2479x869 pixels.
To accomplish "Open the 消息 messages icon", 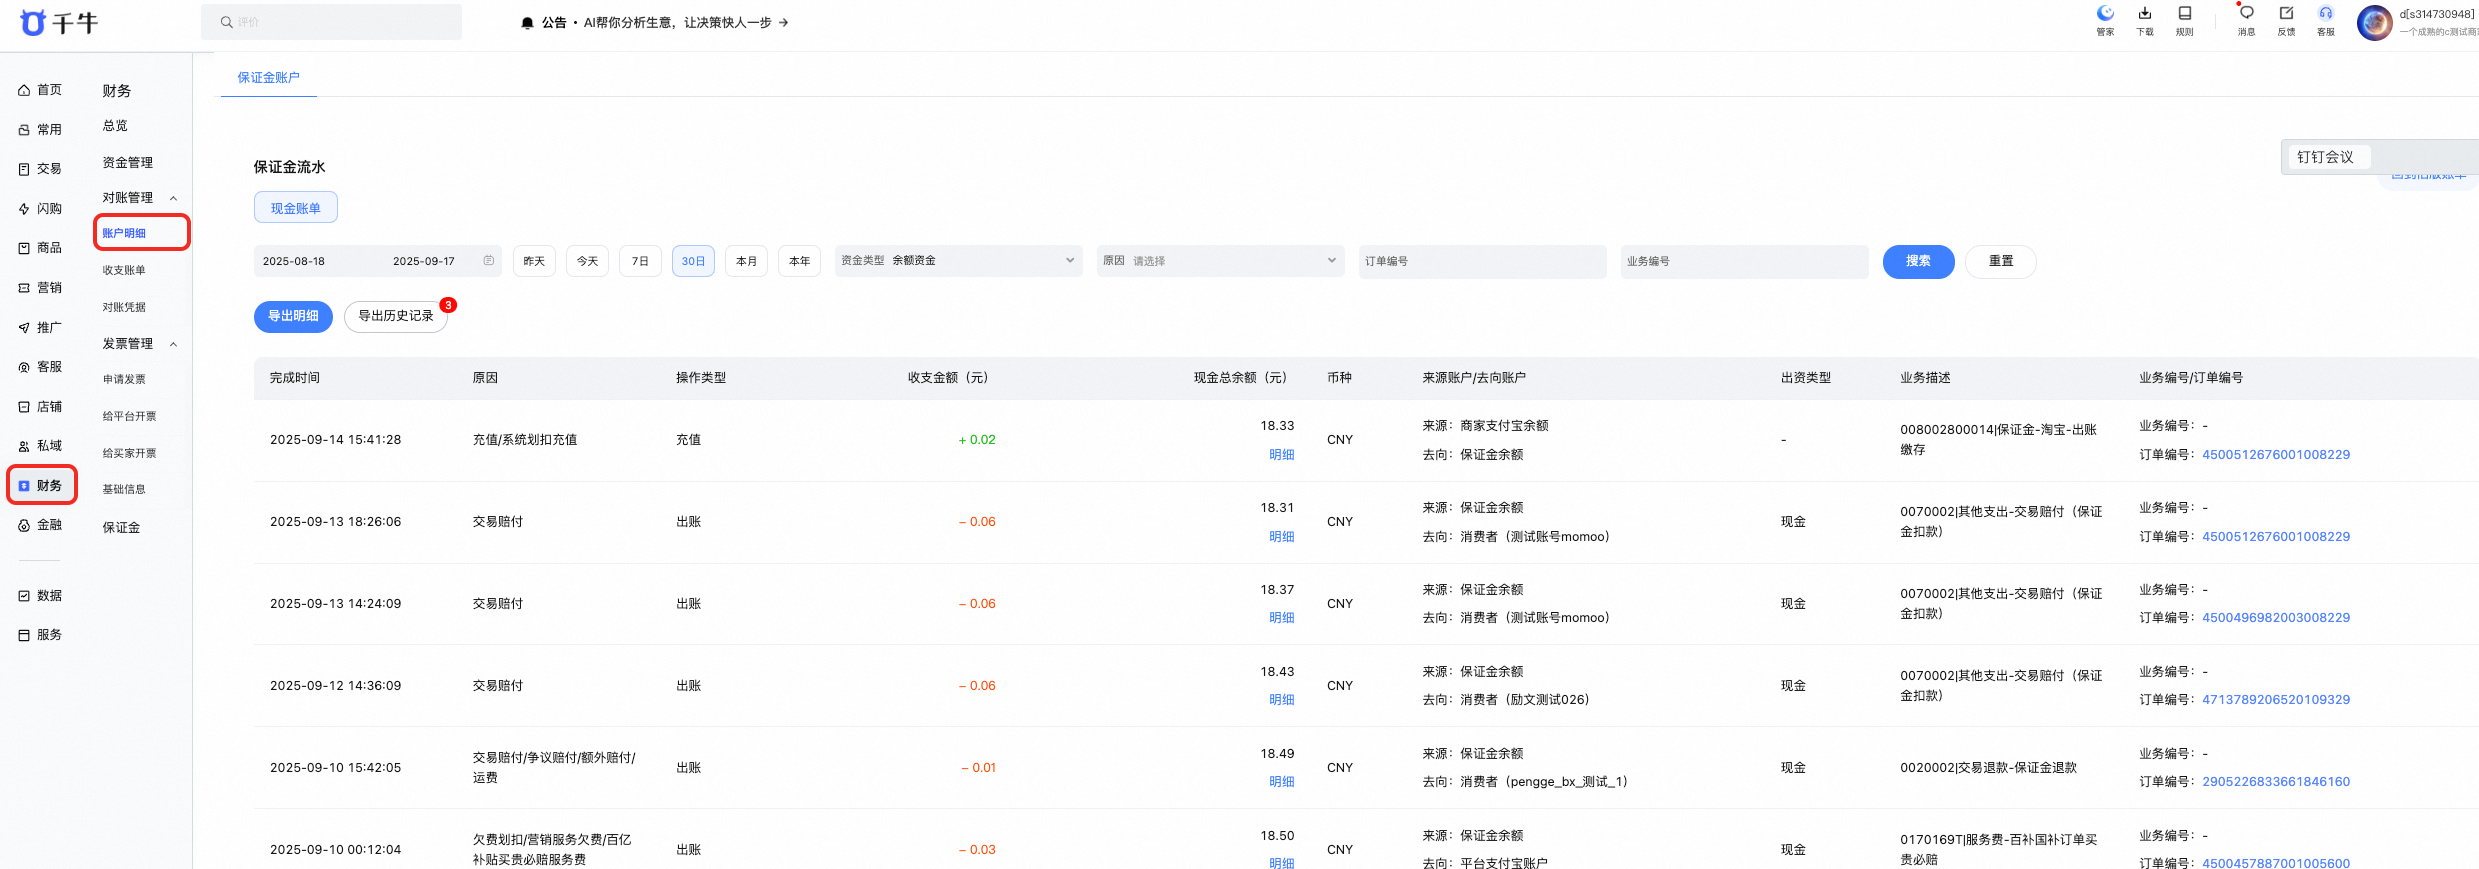I will [x=2246, y=13].
